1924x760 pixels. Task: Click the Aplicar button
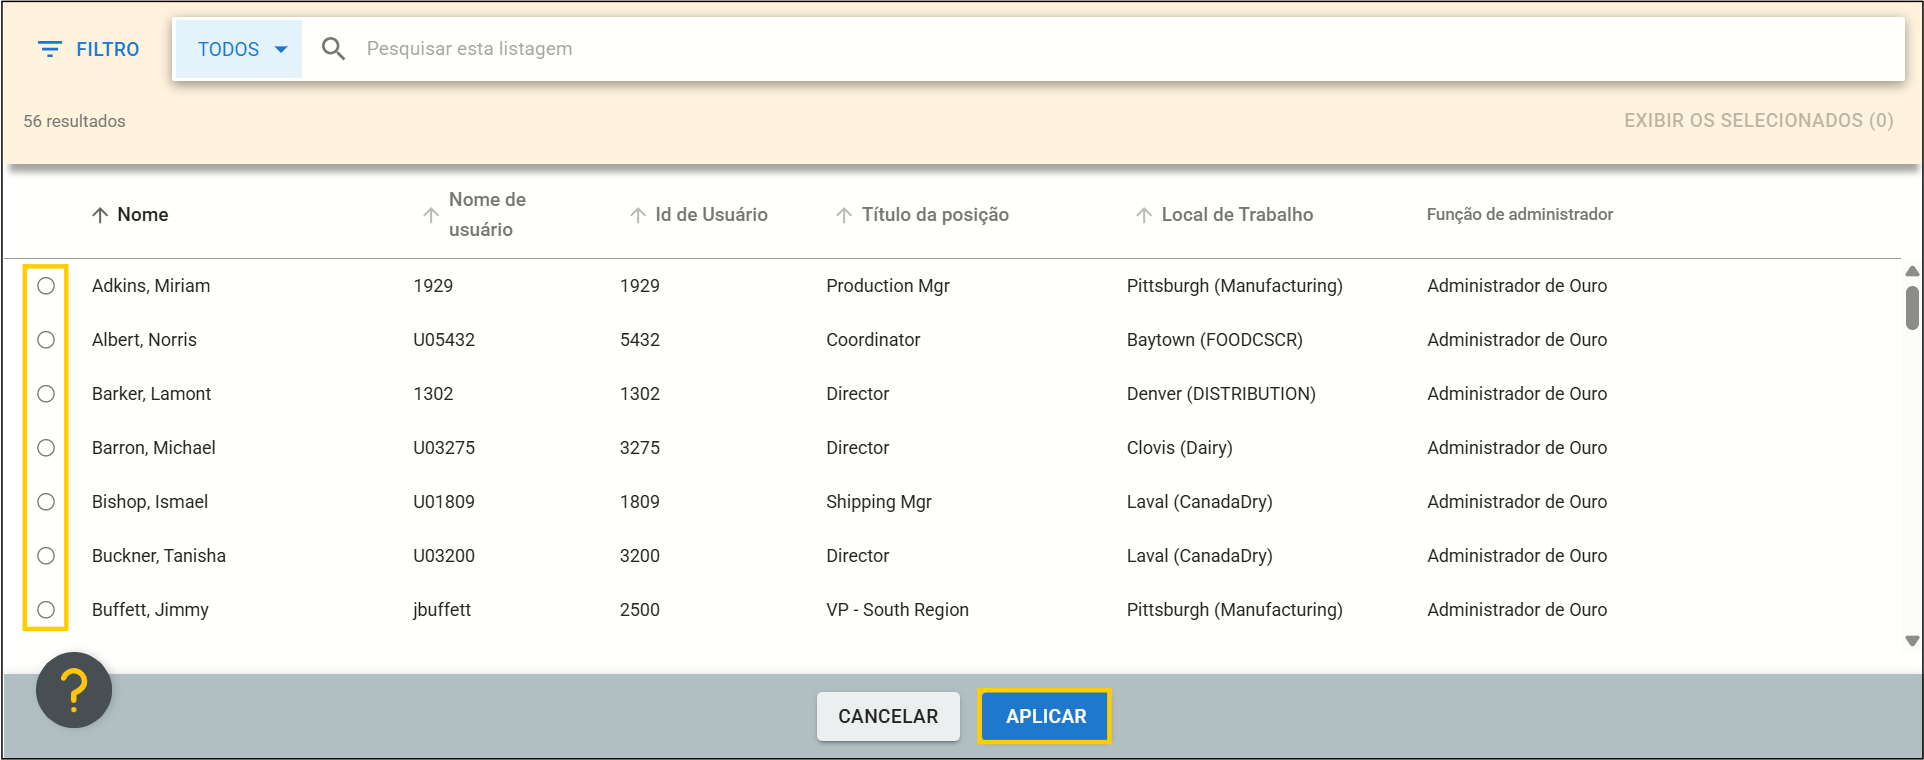(1045, 716)
